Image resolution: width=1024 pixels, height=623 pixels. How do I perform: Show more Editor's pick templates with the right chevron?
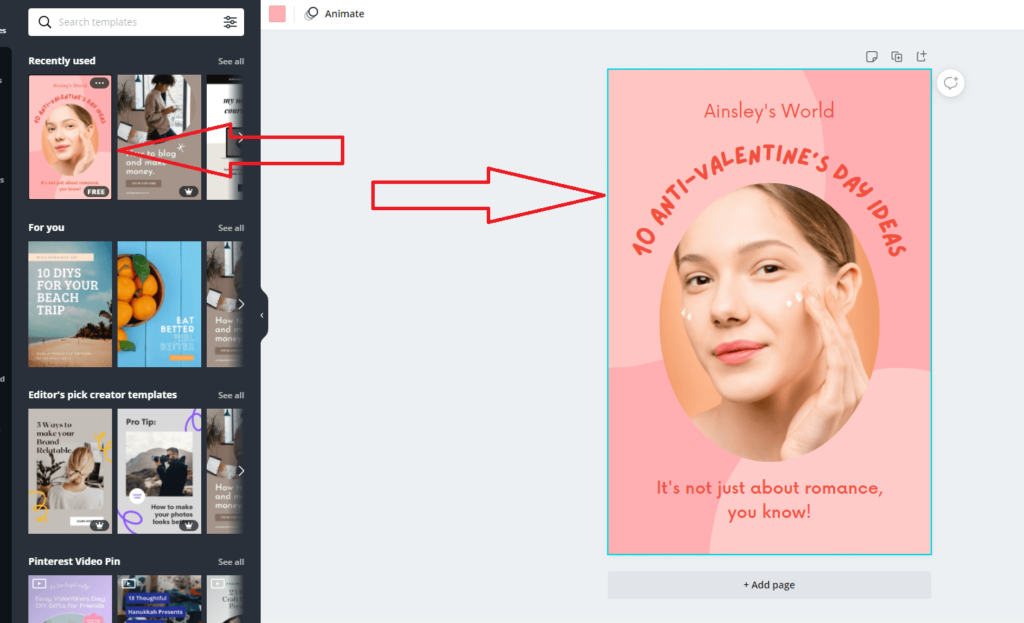(x=240, y=471)
